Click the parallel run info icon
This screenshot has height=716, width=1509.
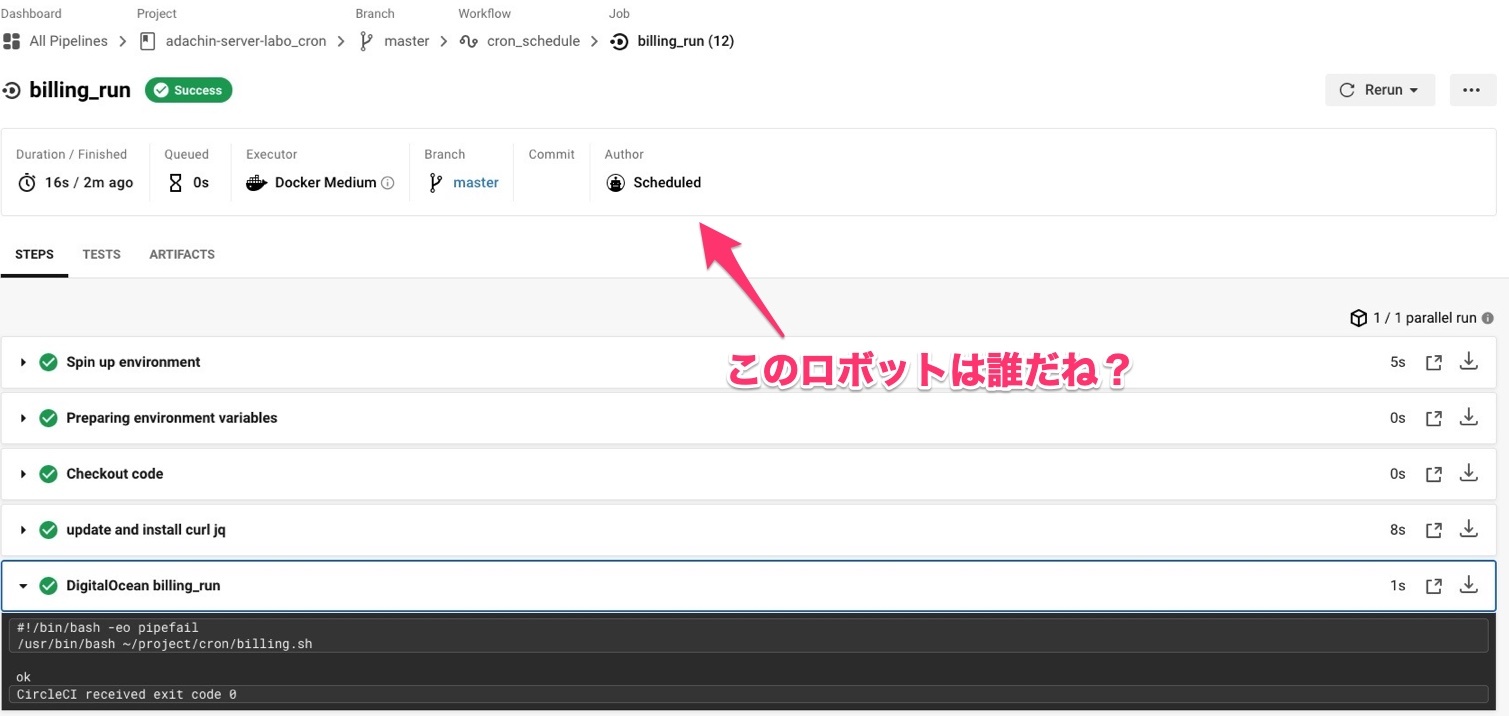tap(1487, 318)
